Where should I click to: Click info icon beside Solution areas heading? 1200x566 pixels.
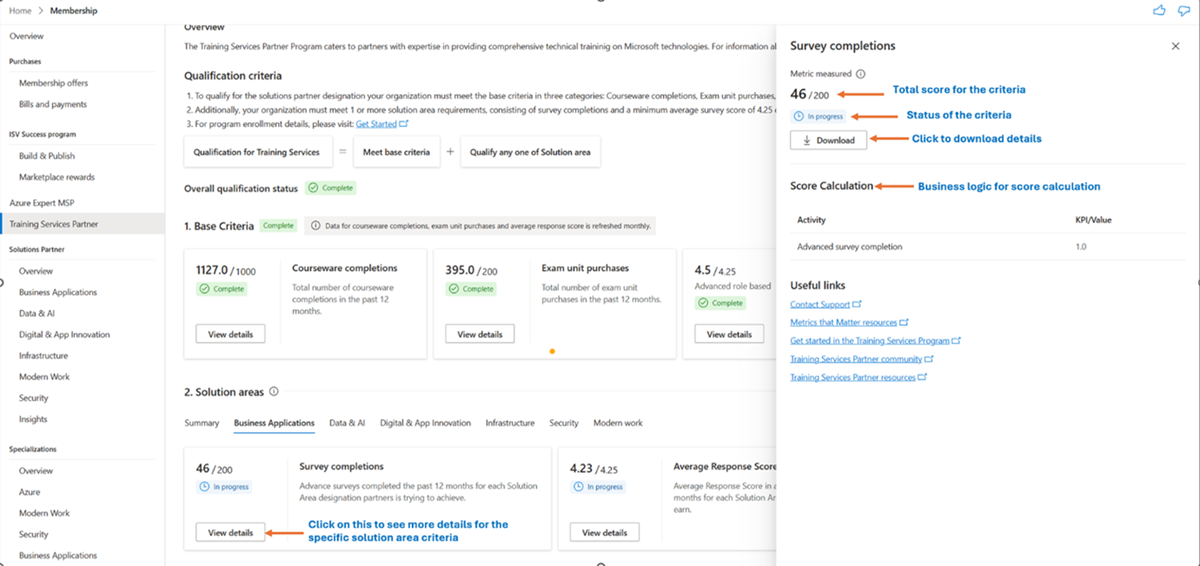point(274,392)
